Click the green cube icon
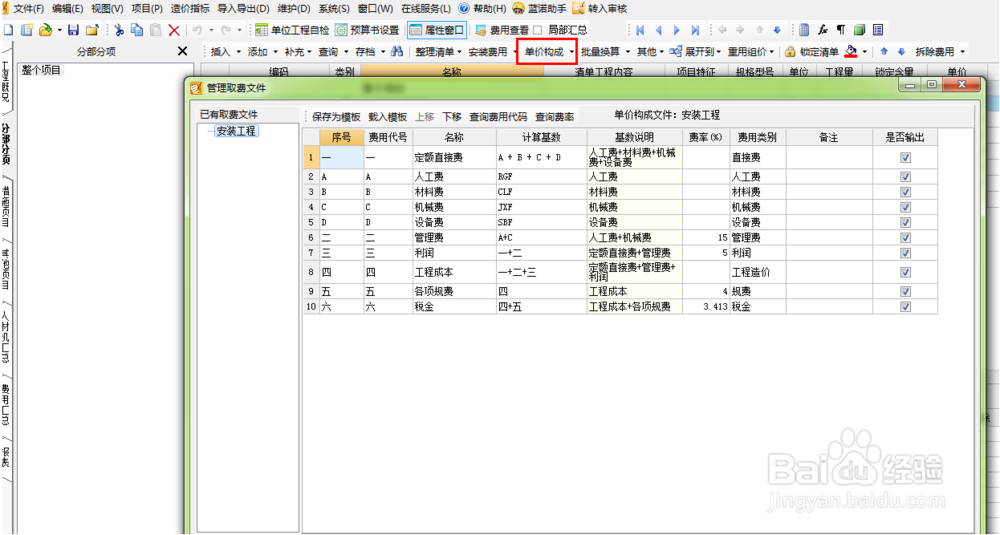The height and width of the screenshot is (535, 1000). 860,30
